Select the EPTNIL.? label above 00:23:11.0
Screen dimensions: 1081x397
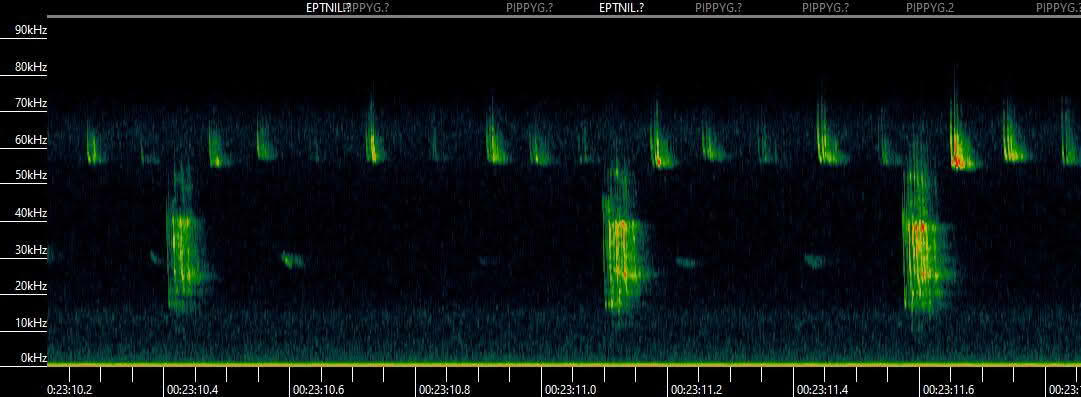[622, 8]
